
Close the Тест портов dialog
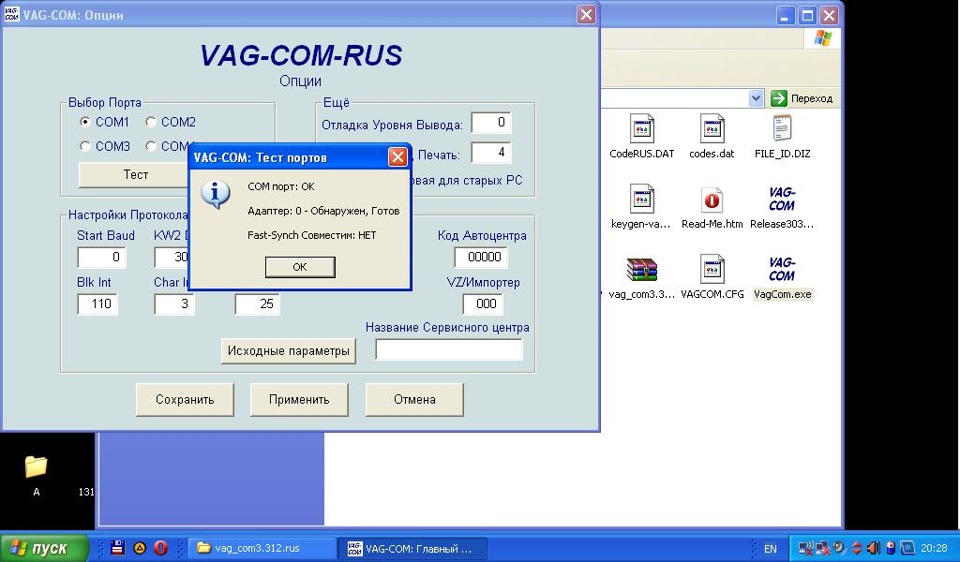click(398, 157)
